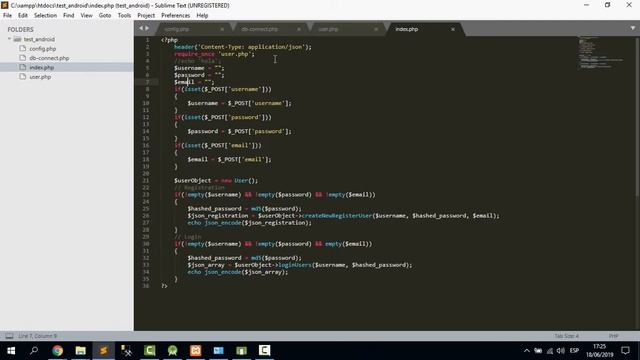Click the createNewRegisterUser method call
The image size is (640, 360).
coord(337,216)
